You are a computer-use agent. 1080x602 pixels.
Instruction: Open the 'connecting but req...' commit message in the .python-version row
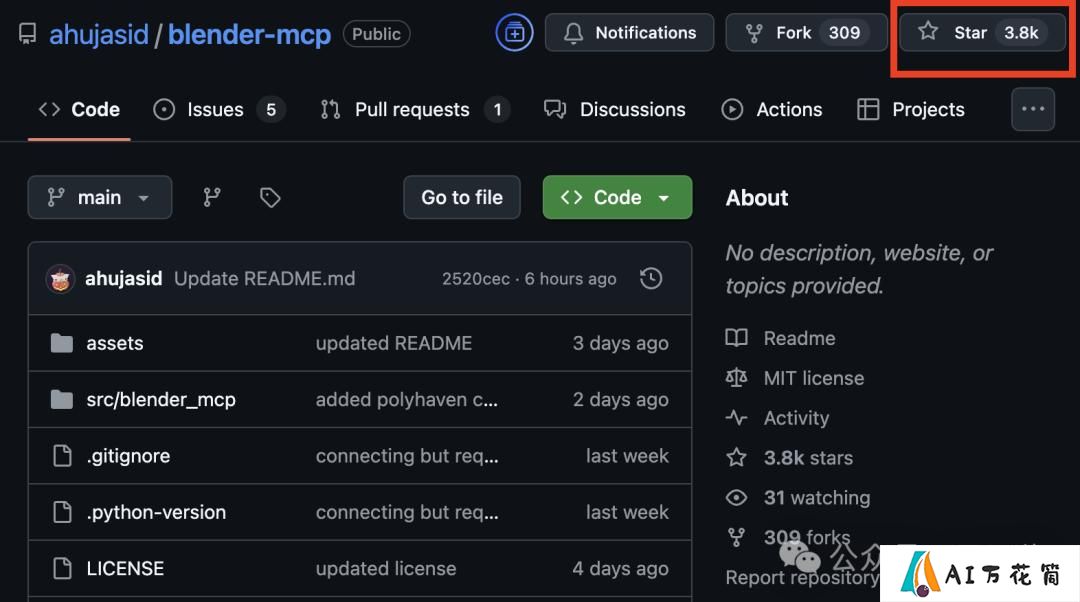[407, 512]
